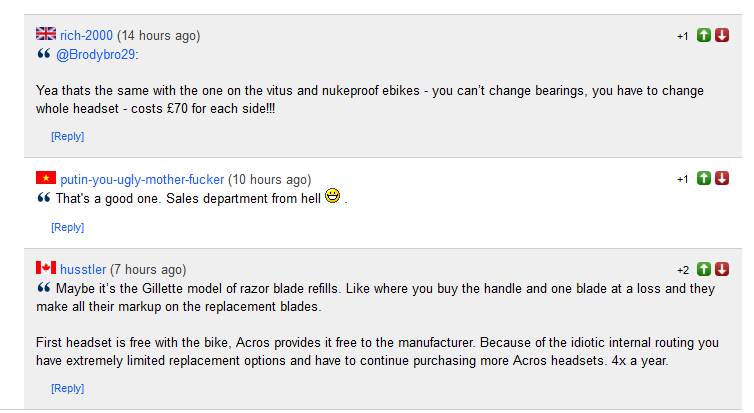Click the +2 score on husstler's comment
This screenshot has width=754, height=413.
pyautogui.click(x=683, y=270)
